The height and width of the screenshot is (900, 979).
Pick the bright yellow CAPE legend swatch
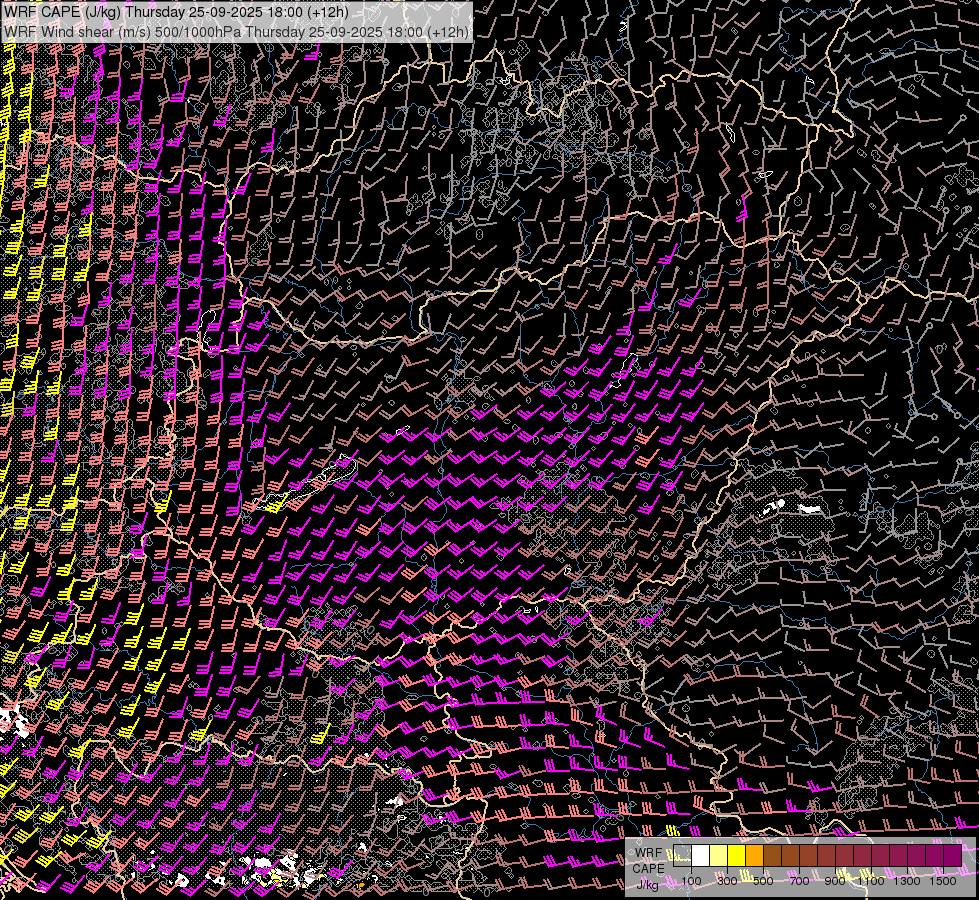click(736, 855)
